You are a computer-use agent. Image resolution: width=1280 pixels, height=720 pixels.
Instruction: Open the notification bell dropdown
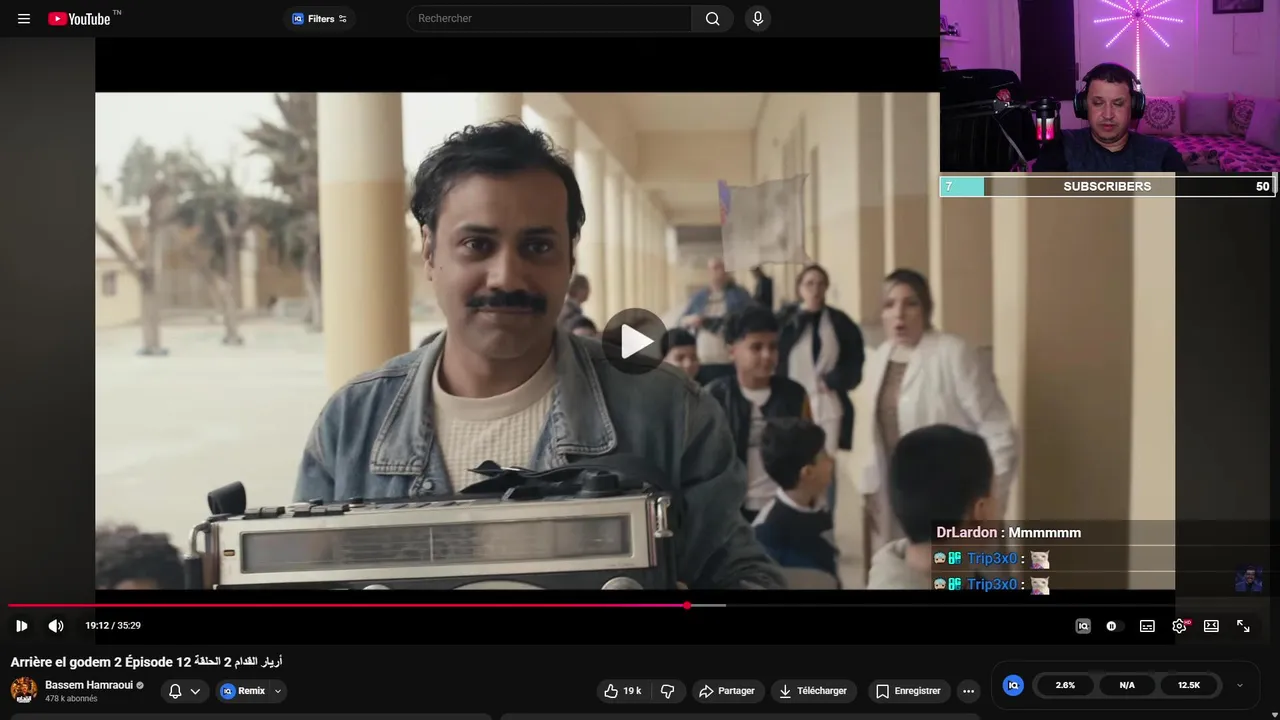(184, 691)
